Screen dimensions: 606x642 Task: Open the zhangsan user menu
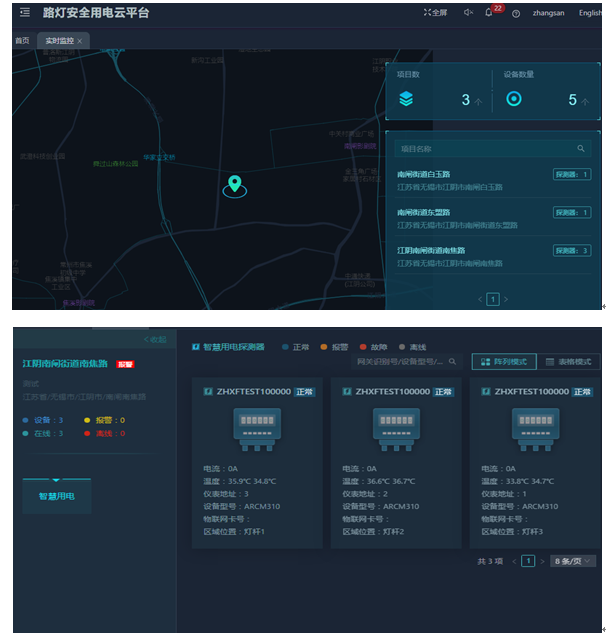pyautogui.click(x=550, y=13)
